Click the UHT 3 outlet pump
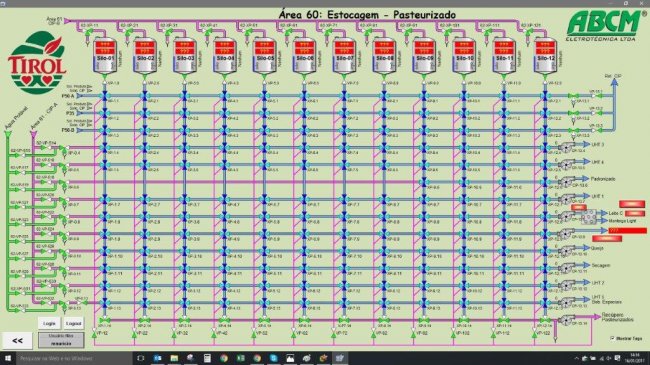Image resolution: width=650 pixels, height=365 pixels. point(566,146)
